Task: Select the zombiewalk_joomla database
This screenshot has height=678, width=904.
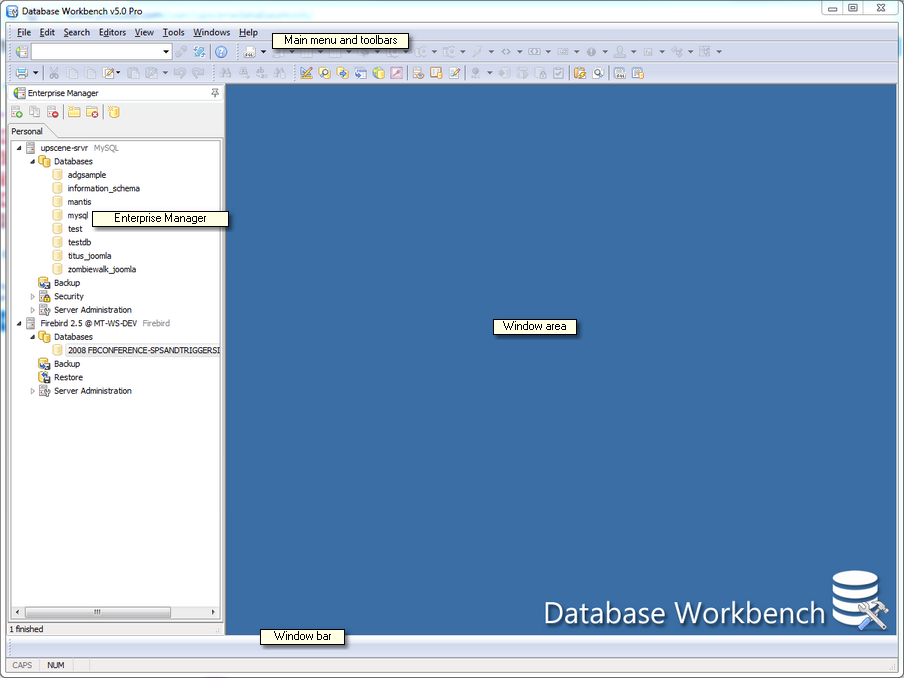Action: (101, 270)
